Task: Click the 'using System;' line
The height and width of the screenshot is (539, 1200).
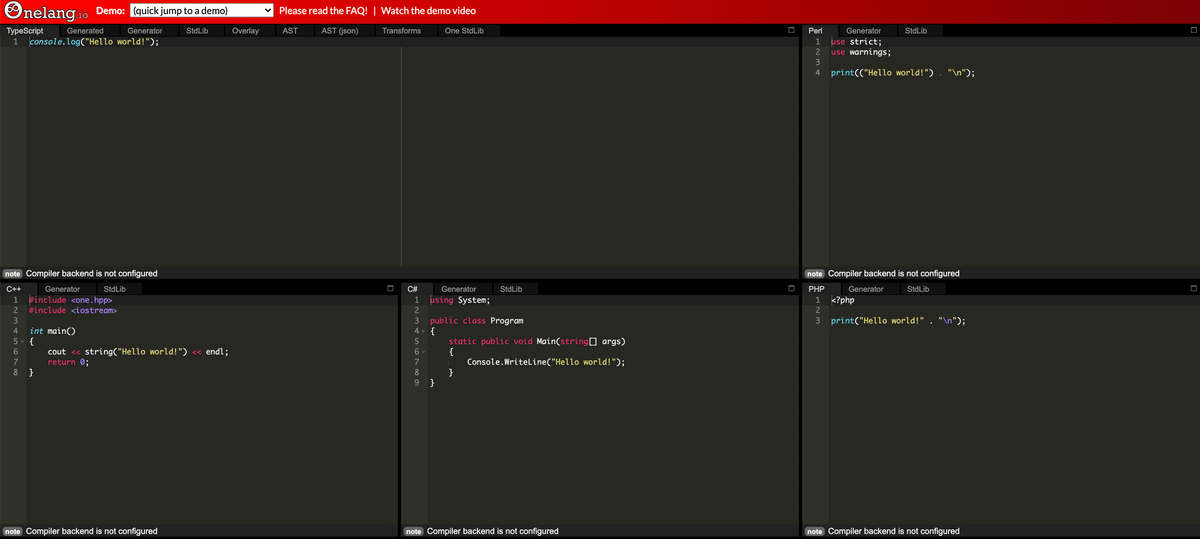Action: pyautogui.click(x=460, y=300)
